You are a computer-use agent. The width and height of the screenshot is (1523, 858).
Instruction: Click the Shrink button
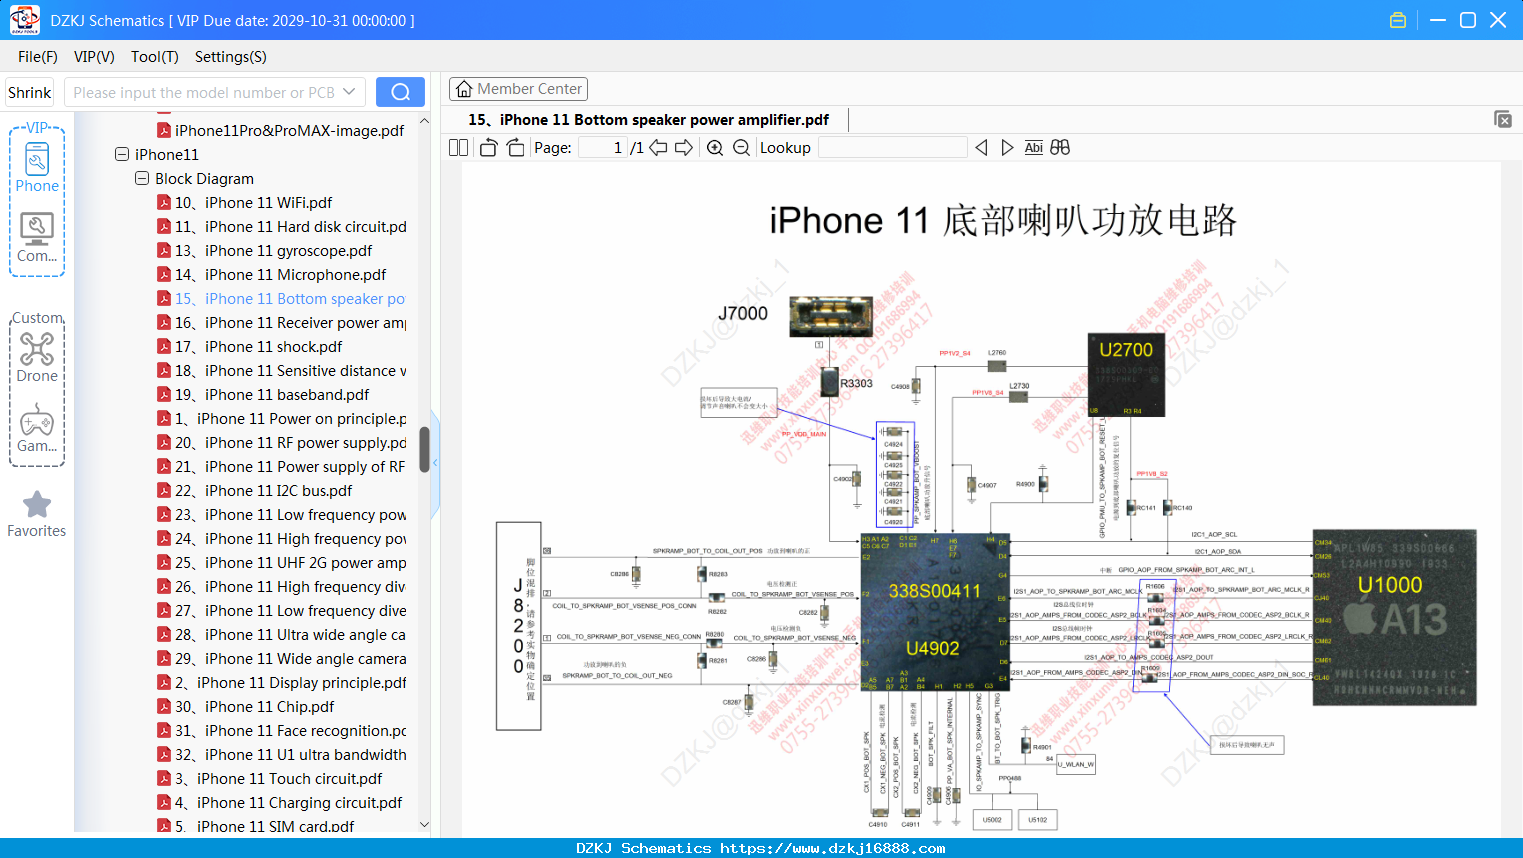29,92
